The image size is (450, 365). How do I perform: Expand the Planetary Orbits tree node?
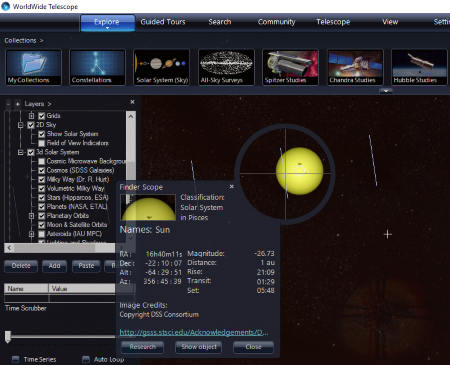tap(31, 216)
